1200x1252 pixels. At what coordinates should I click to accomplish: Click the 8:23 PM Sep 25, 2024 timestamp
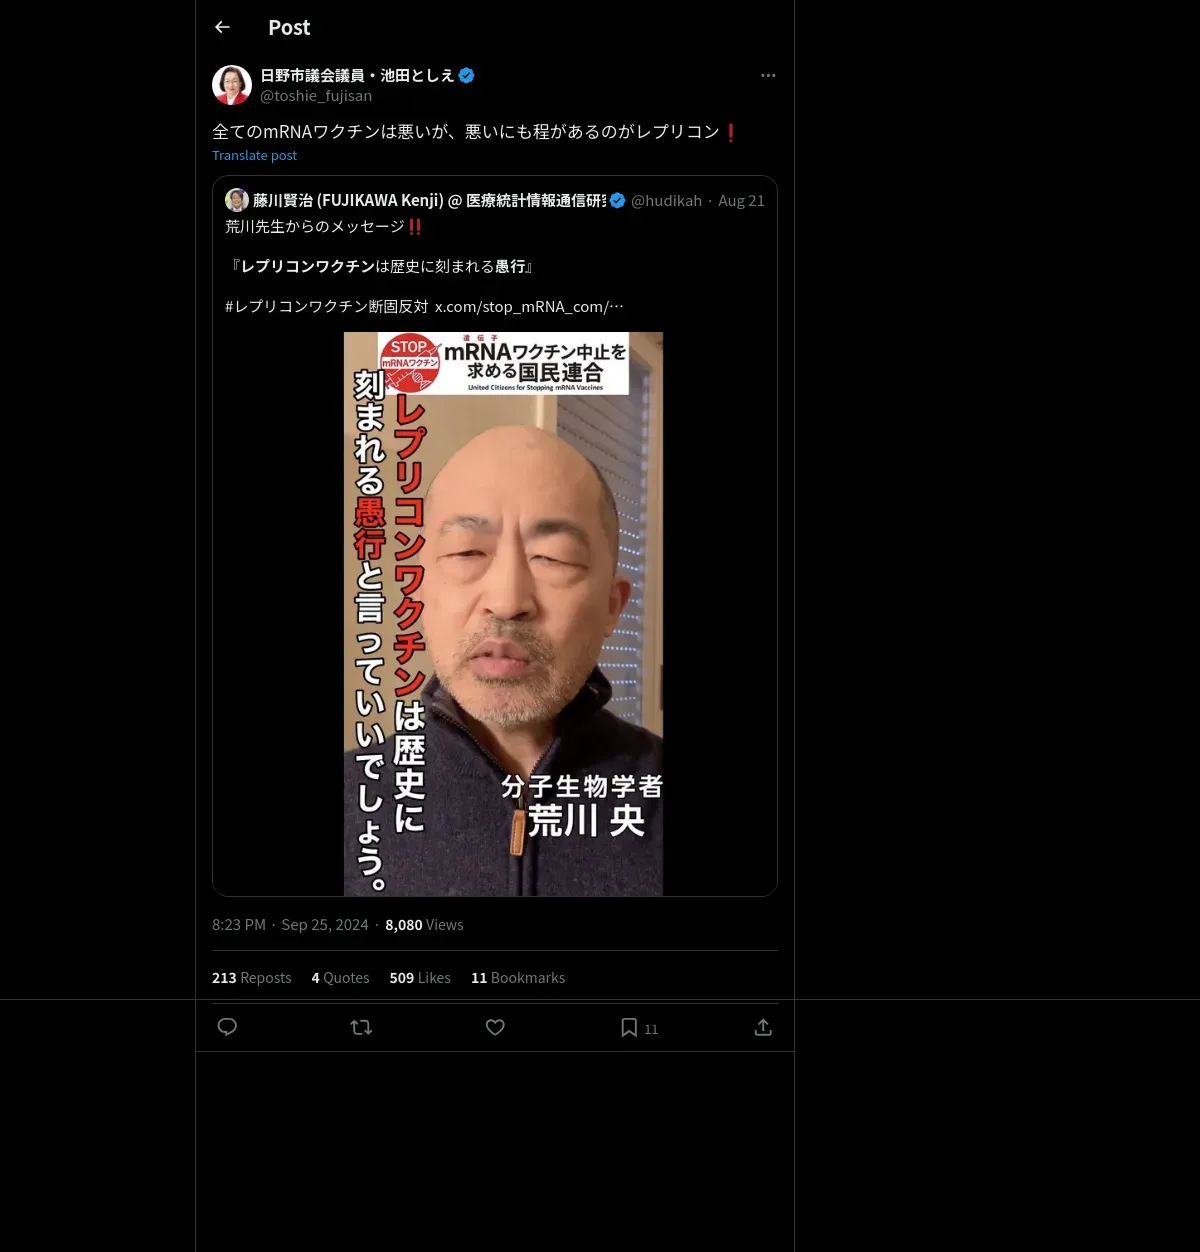290,925
